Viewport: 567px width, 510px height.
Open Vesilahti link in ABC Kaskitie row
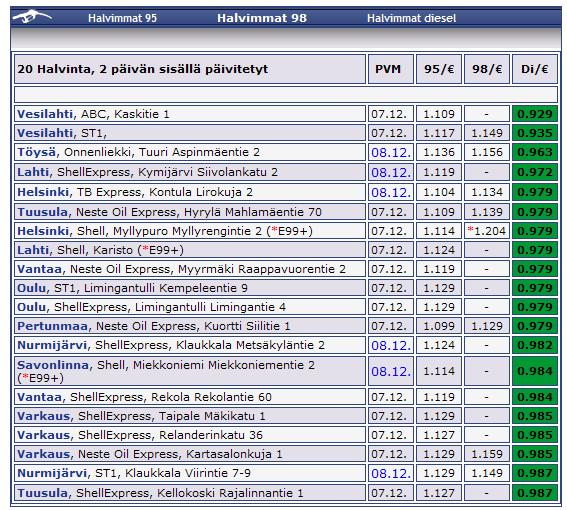click(45, 114)
